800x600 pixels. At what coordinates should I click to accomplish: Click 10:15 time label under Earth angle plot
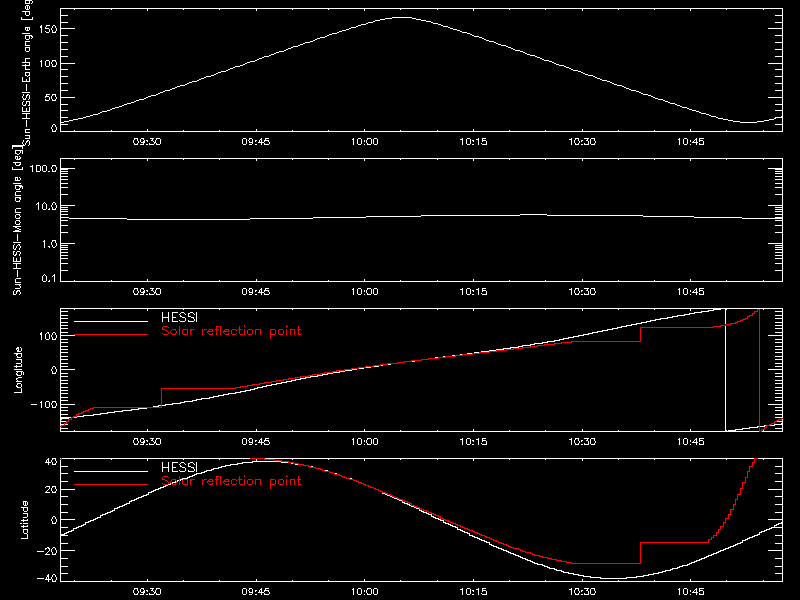click(473, 141)
